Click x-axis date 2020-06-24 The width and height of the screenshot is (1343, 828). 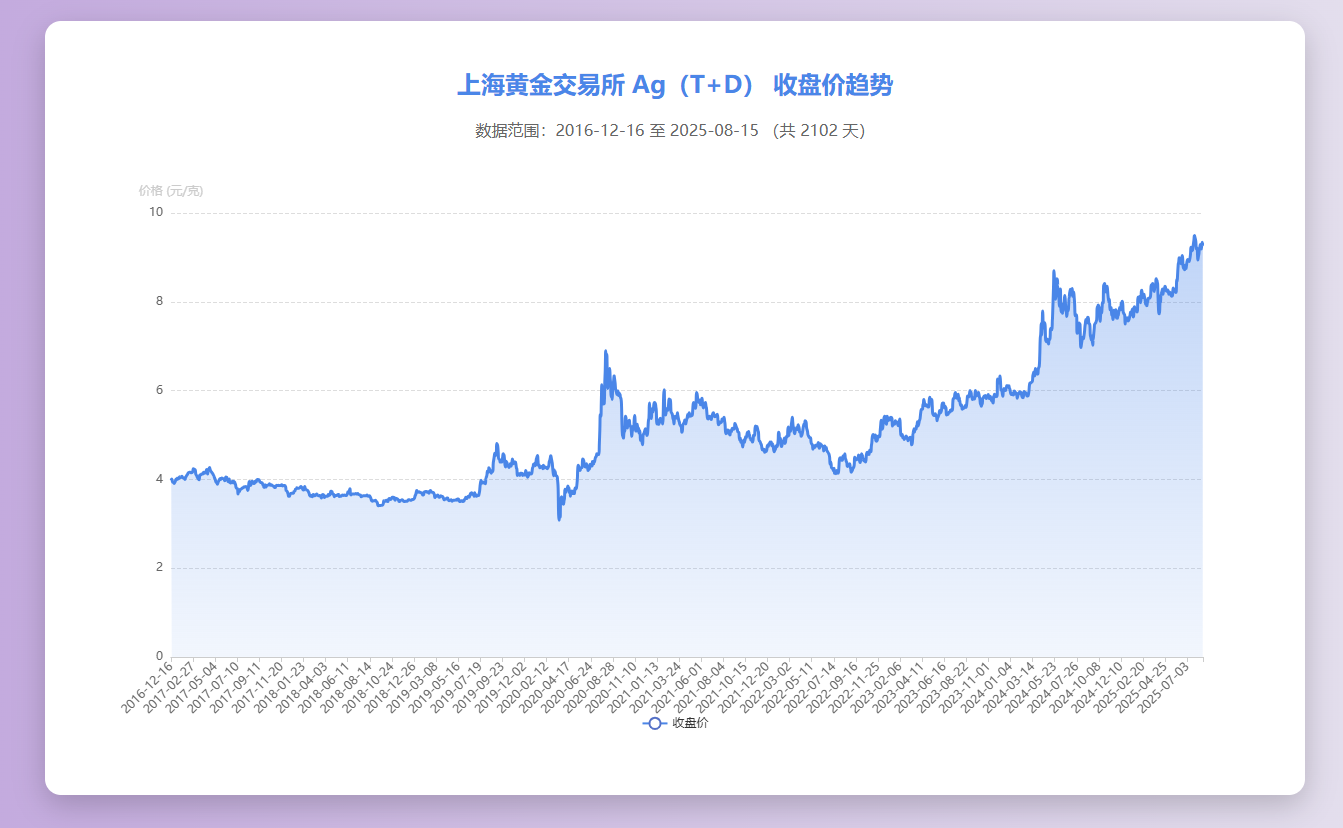566,687
